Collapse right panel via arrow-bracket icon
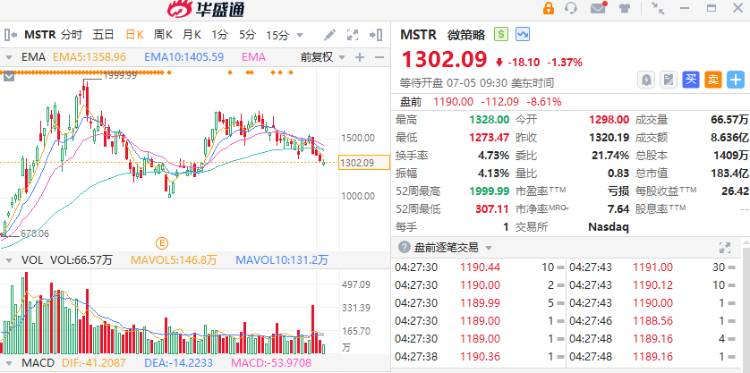This screenshot has height=373, width=750. click(375, 34)
